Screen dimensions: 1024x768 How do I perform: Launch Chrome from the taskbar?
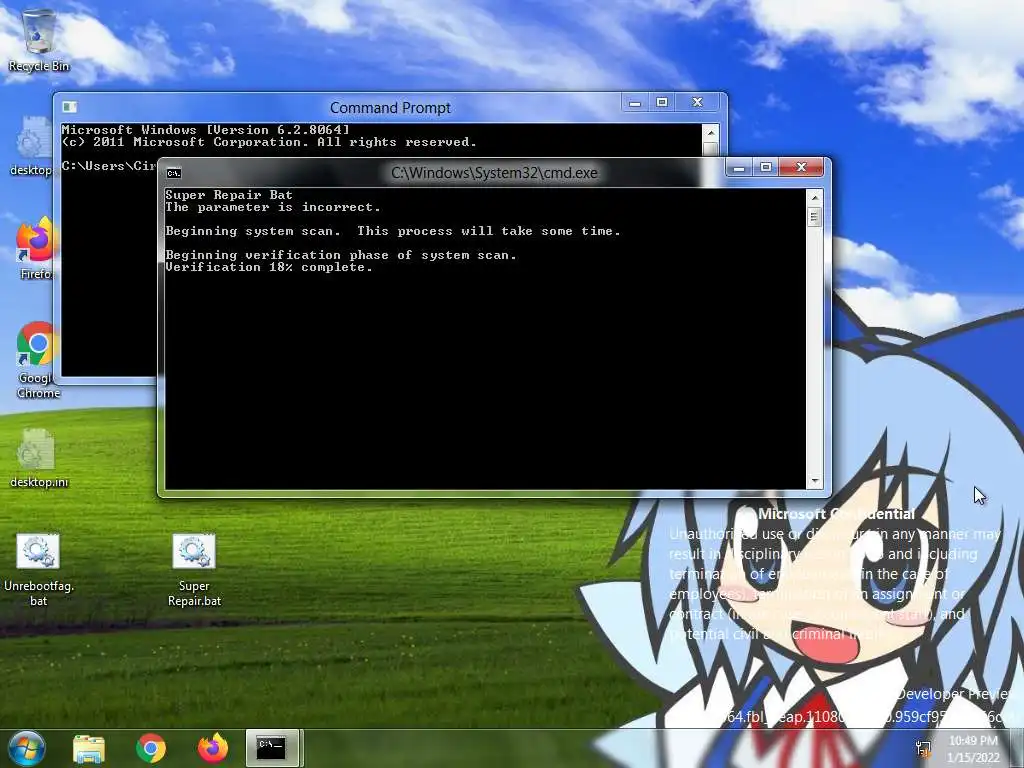151,748
